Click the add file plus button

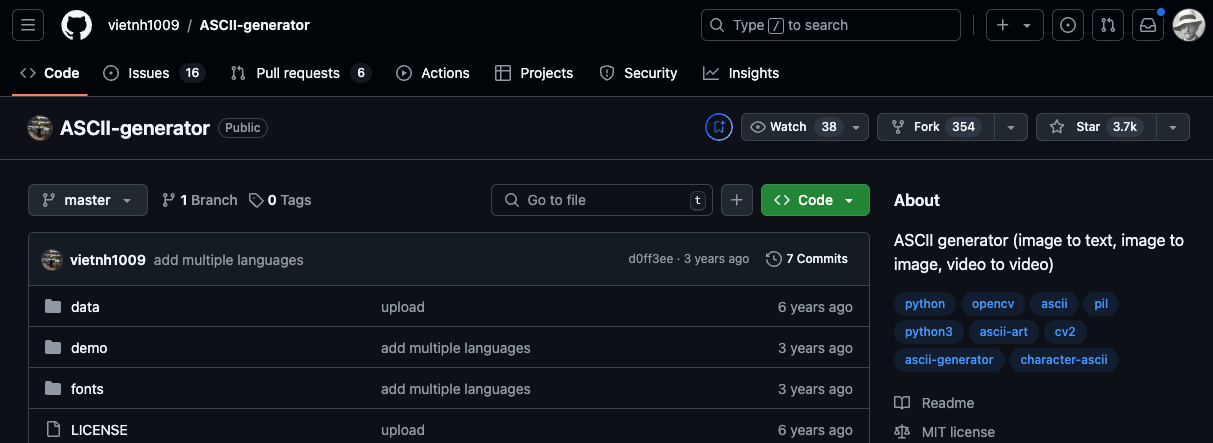coord(736,200)
